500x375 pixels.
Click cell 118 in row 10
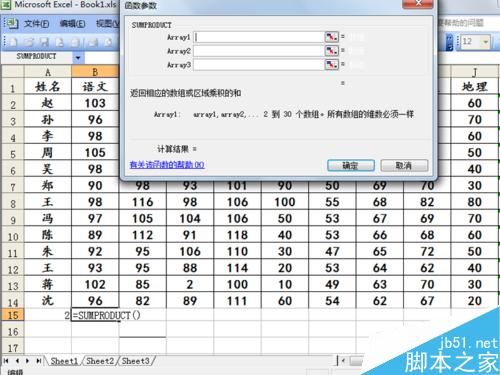coord(237,235)
